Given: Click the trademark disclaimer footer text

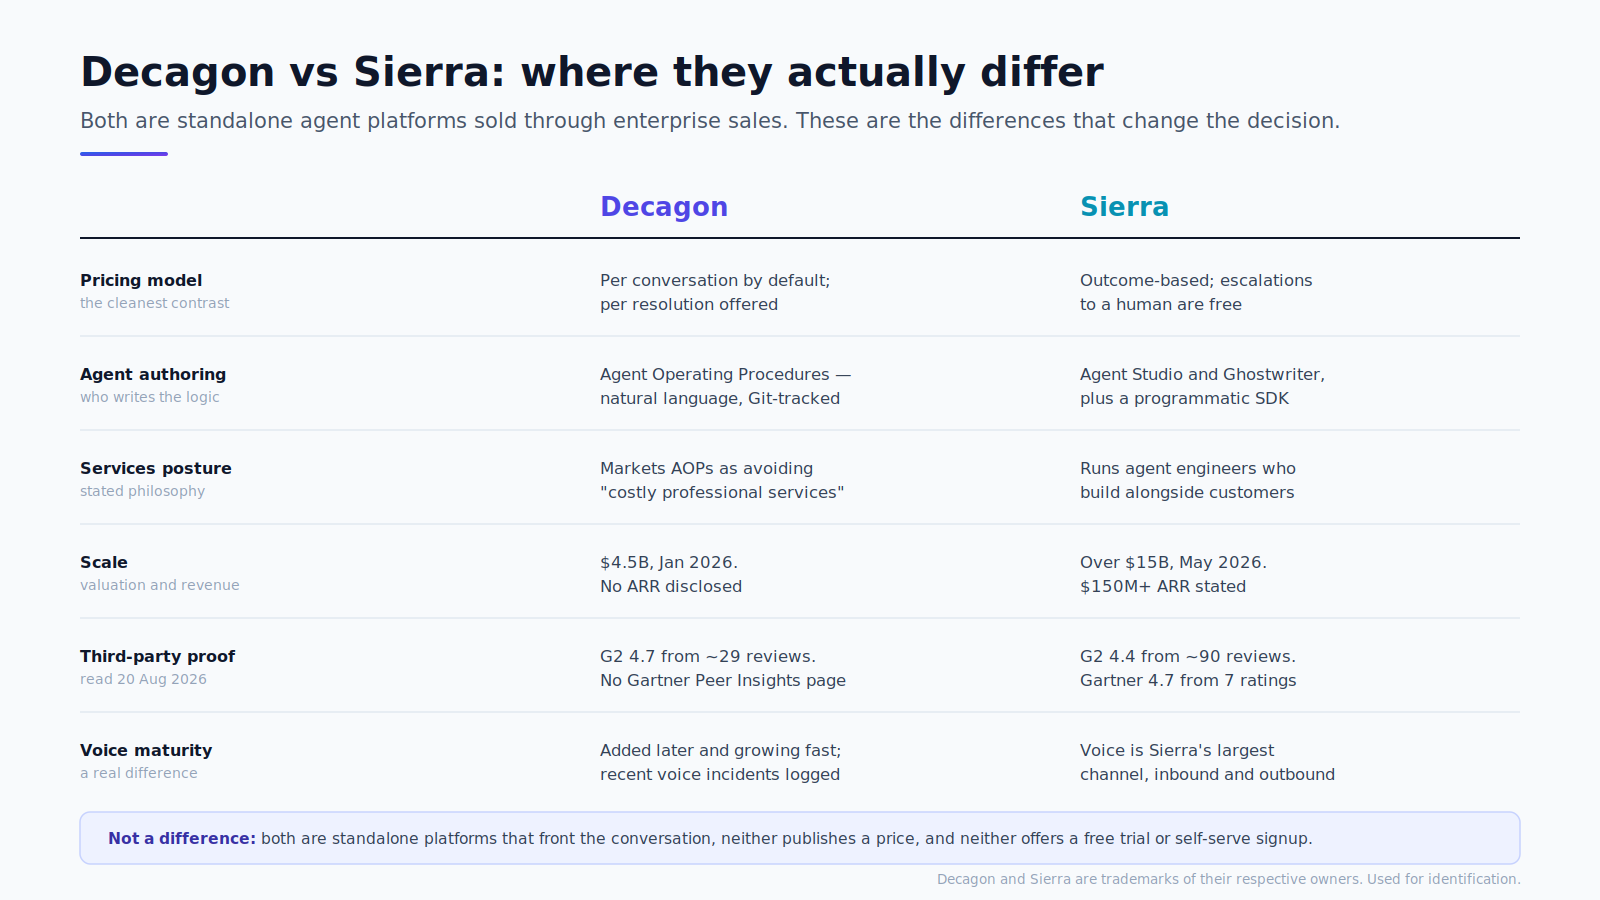Looking at the screenshot, I should (1228, 879).
